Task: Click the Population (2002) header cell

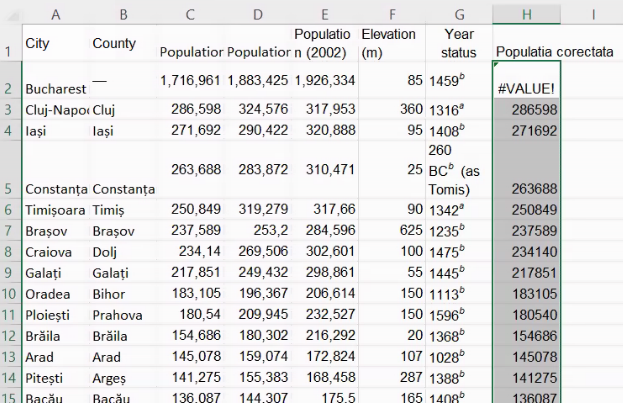Action: click(324, 43)
